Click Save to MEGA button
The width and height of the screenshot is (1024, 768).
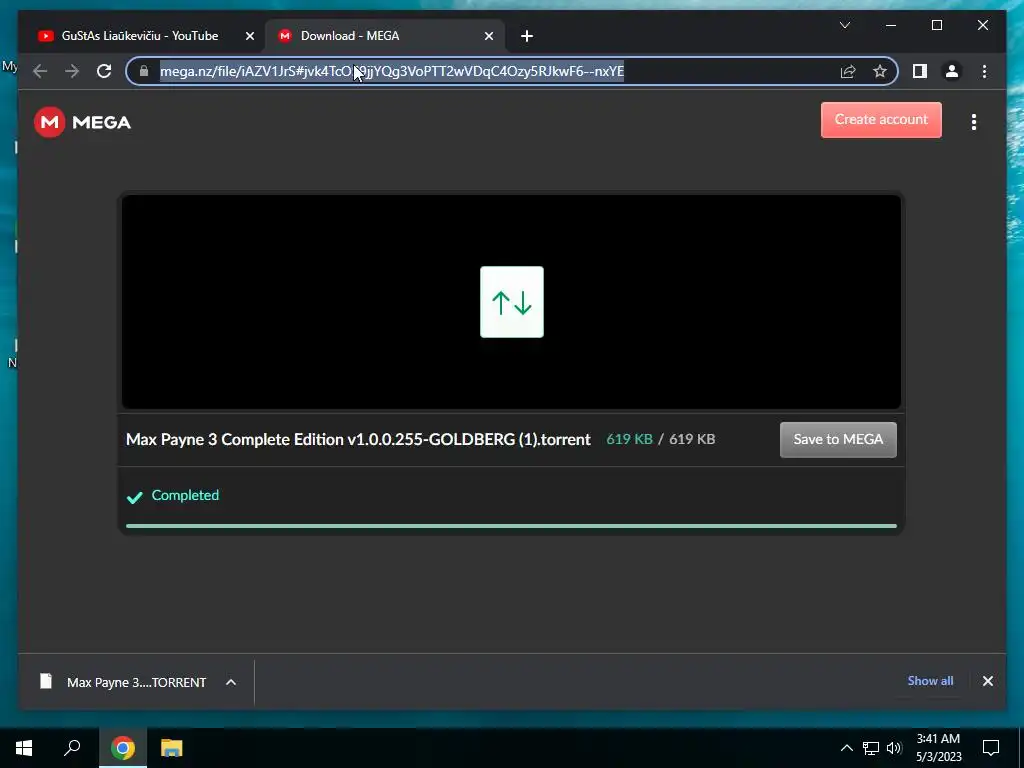coord(838,440)
